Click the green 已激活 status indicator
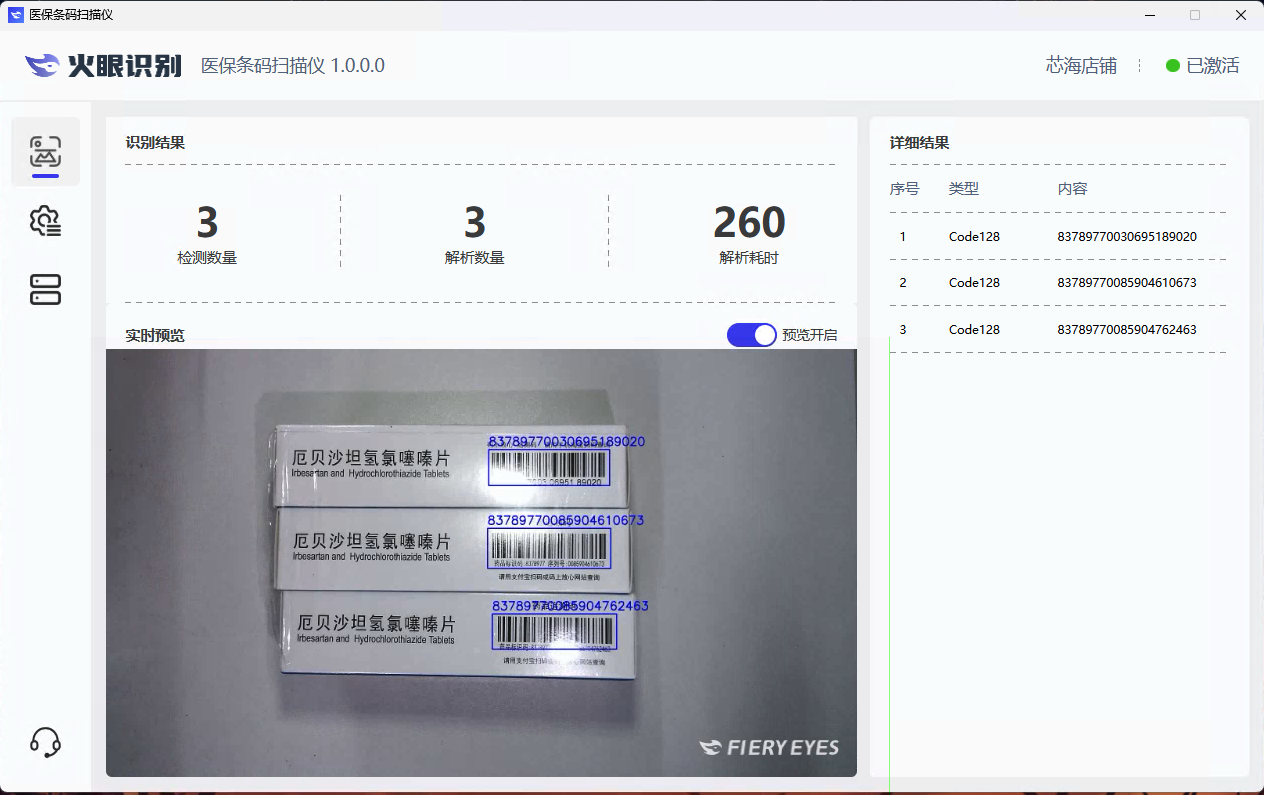Image resolution: width=1264 pixels, height=795 pixels. click(x=1202, y=66)
